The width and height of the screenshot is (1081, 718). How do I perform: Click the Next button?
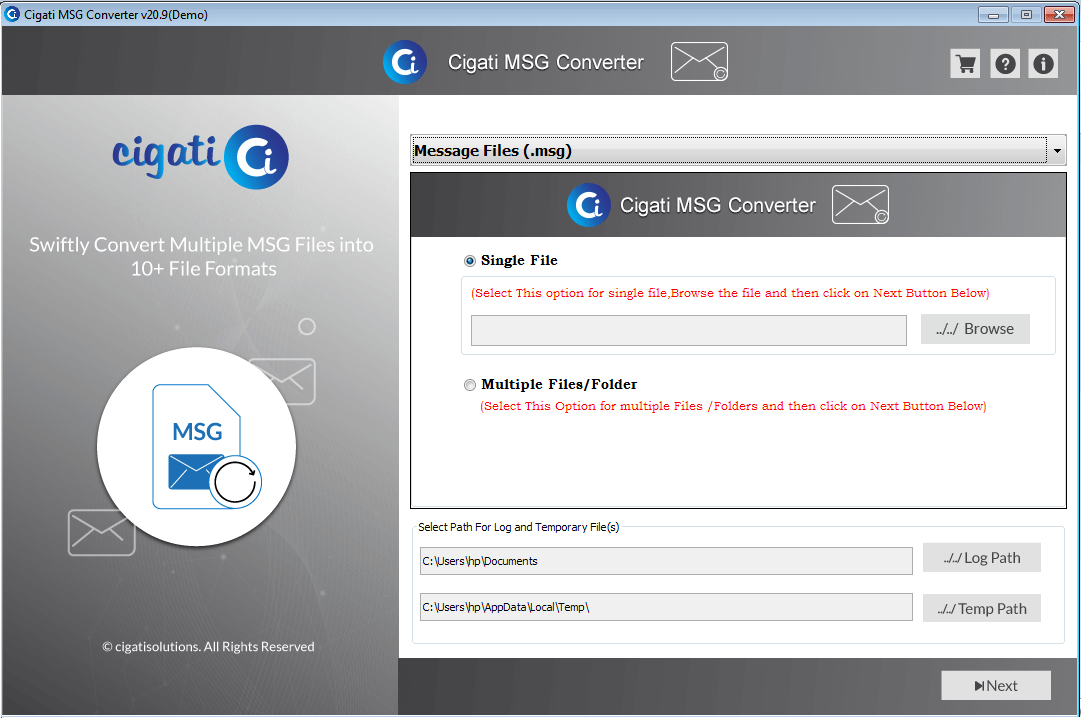tap(996, 686)
